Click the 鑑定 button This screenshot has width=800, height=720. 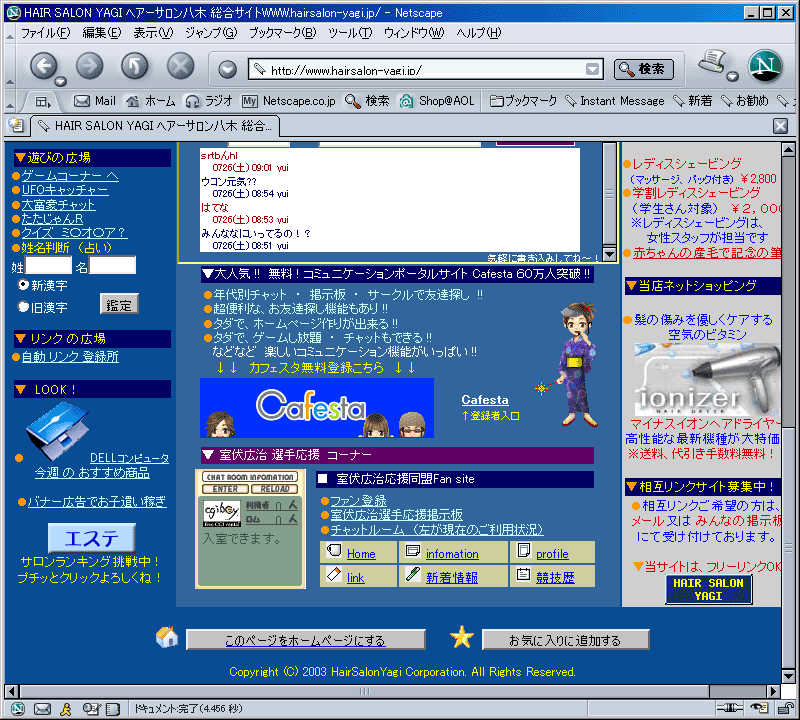pos(119,305)
